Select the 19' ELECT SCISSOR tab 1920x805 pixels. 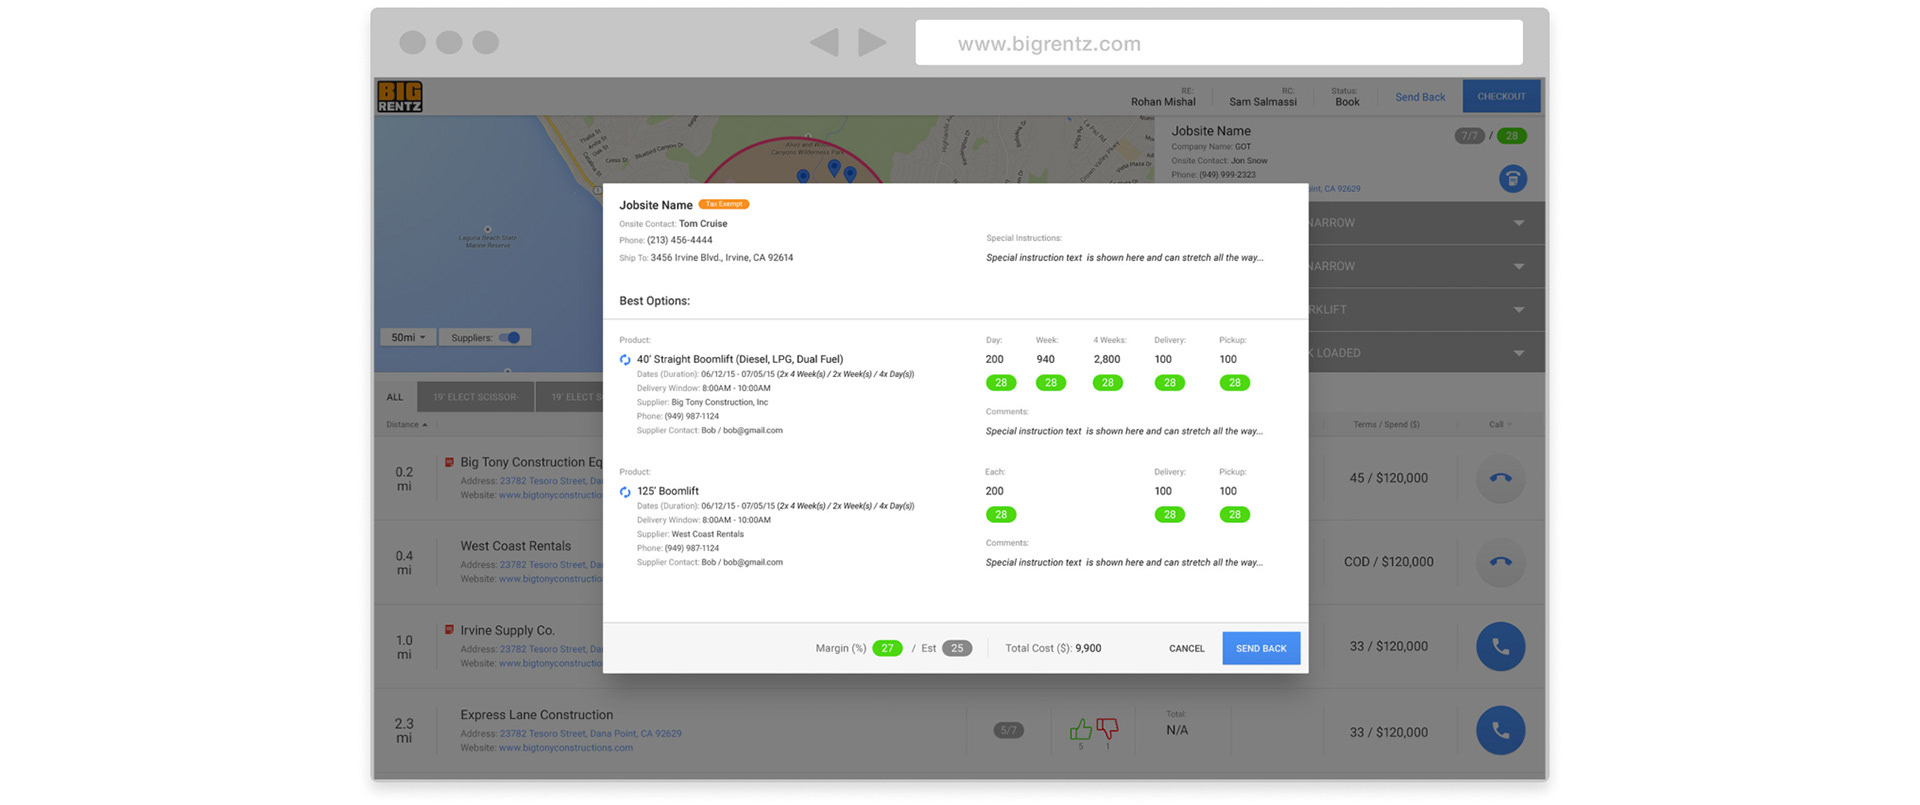475,397
